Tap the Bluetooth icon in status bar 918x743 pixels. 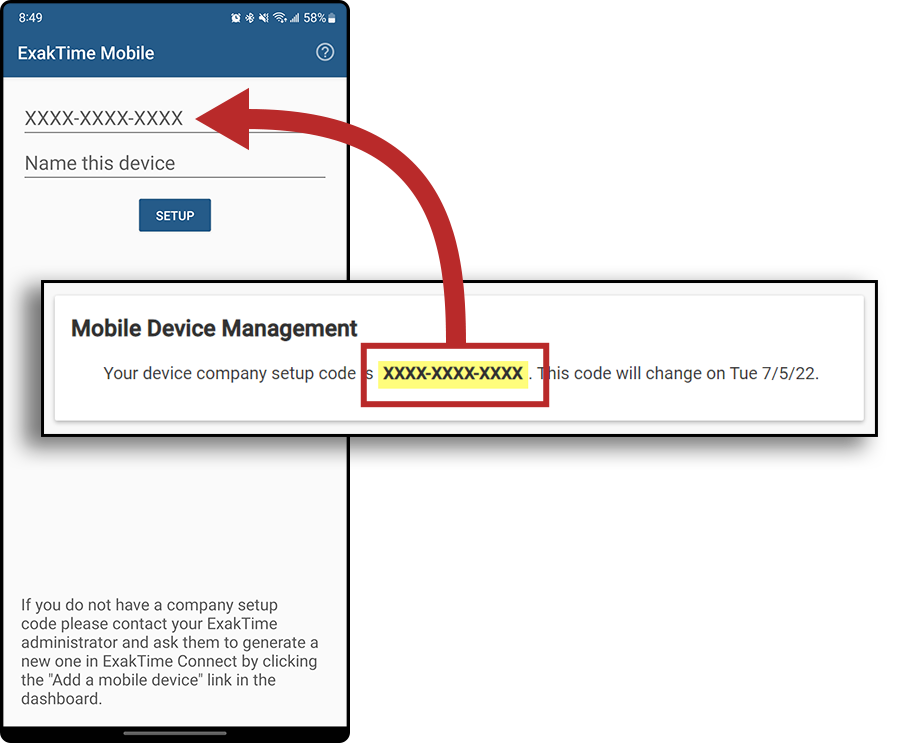click(249, 18)
